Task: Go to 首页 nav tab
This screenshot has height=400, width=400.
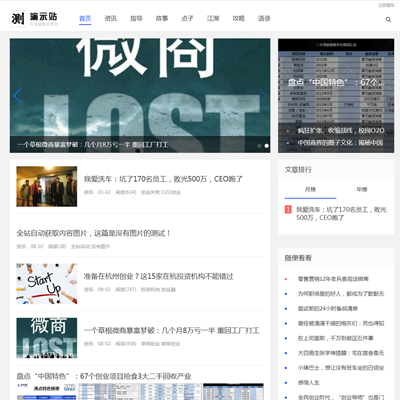Action: pos(85,18)
